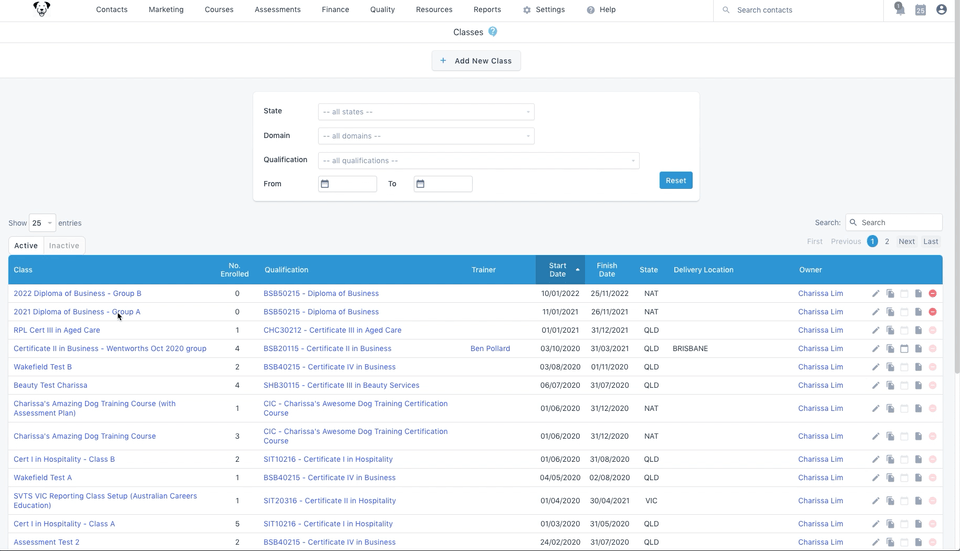
Task: Edit the 2022 Diploma of Business class
Action: coord(876,293)
